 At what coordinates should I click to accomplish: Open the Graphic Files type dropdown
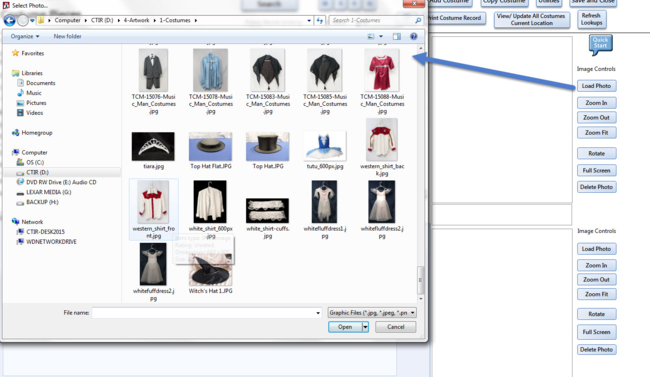coord(372,313)
